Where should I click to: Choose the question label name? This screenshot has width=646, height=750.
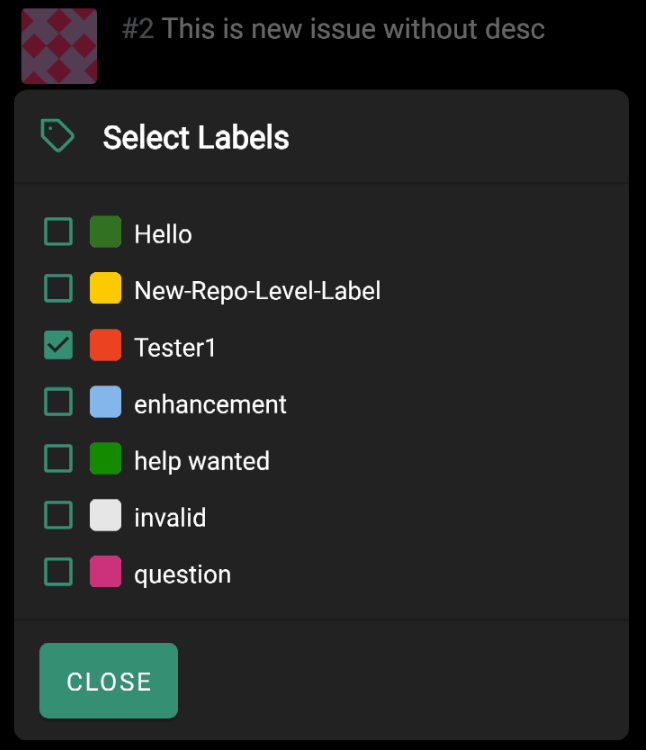pyautogui.click(x=183, y=574)
